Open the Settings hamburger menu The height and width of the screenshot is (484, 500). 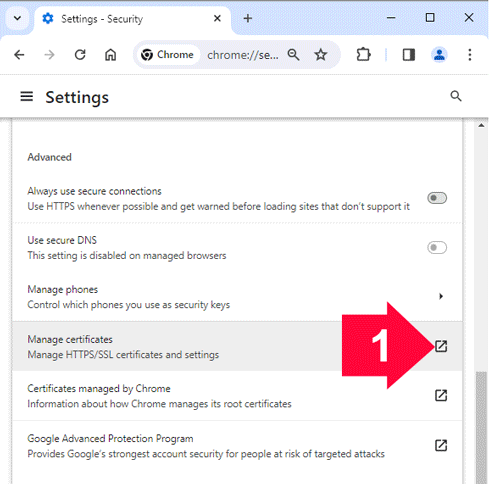point(27,97)
